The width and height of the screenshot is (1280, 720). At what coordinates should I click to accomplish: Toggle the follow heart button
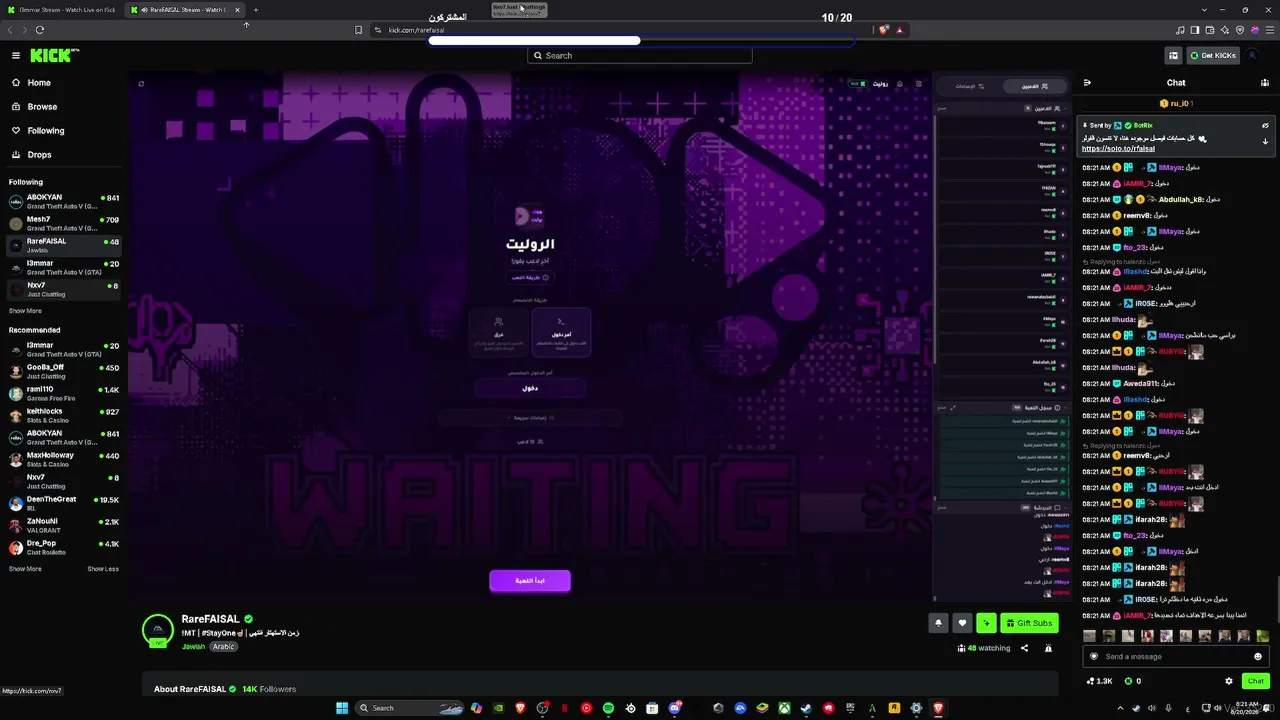click(962, 623)
